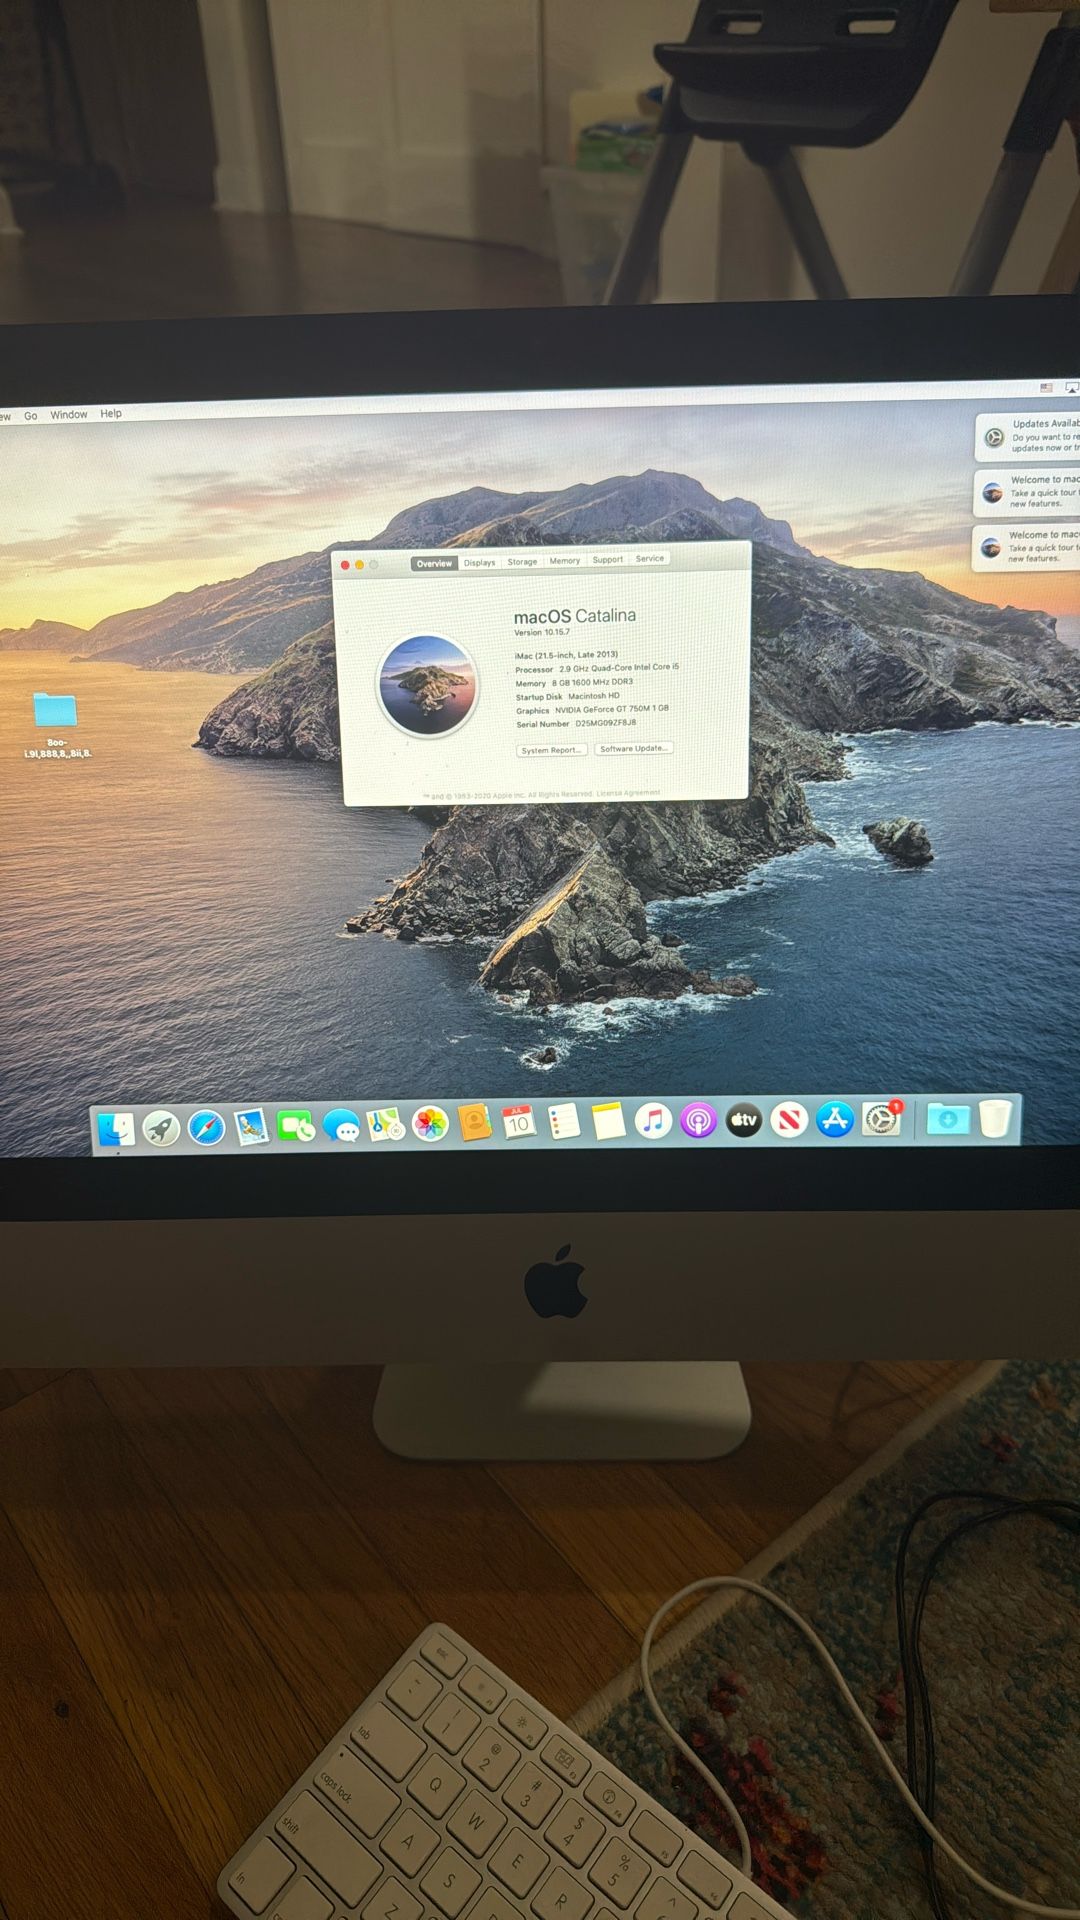Open the Window menu
The image size is (1080, 1920).
click(x=69, y=415)
